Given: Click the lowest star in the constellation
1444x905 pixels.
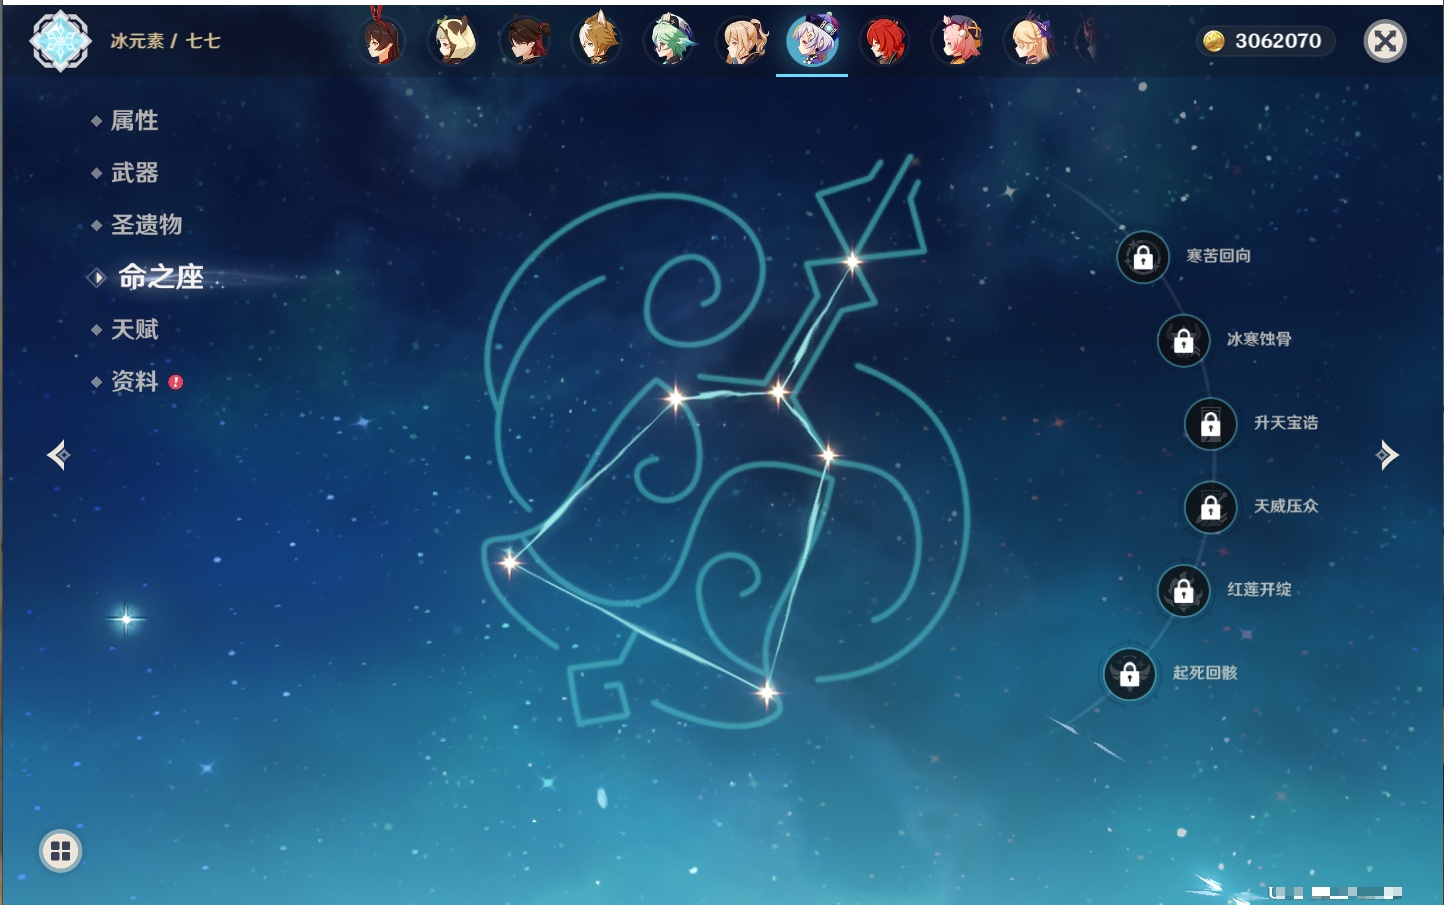Looking at the screenshot, I should tap(767, 692).
